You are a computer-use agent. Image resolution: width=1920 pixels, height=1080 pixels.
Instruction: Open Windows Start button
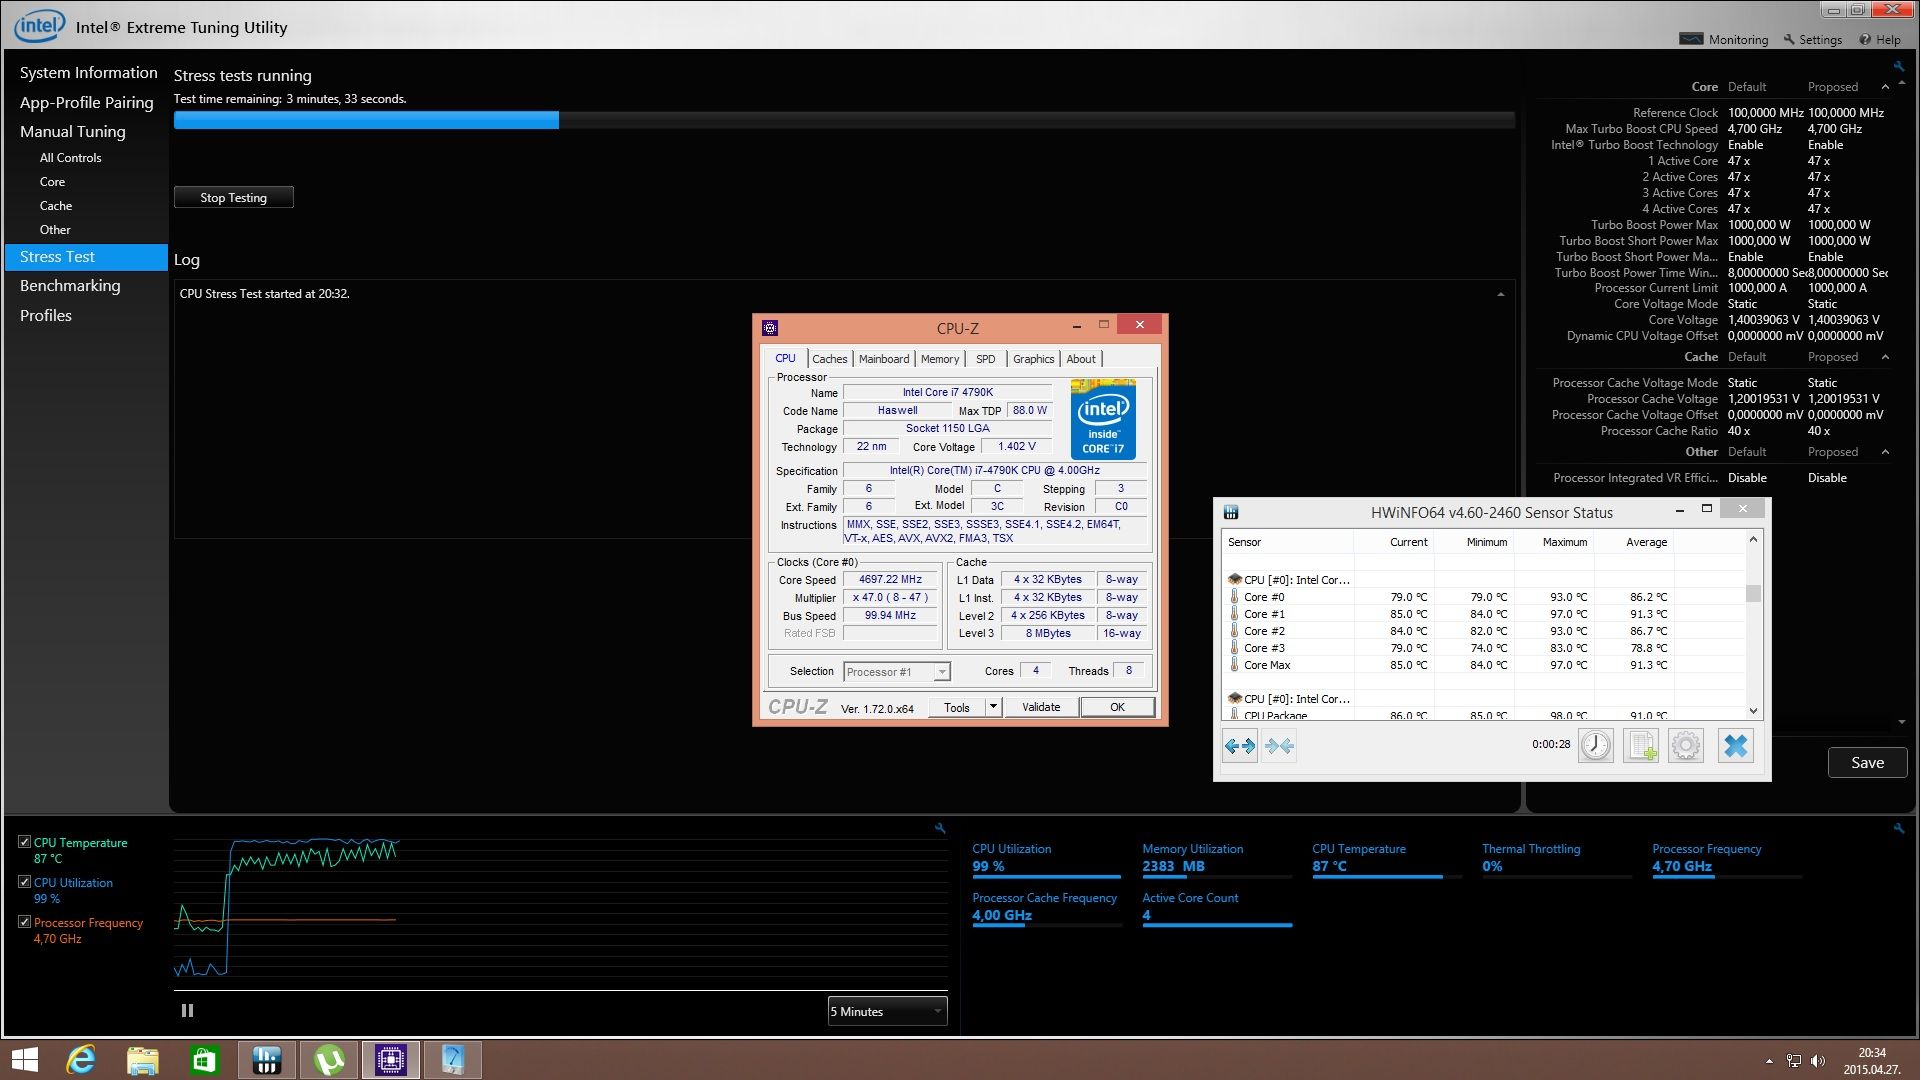(25, 1060)
